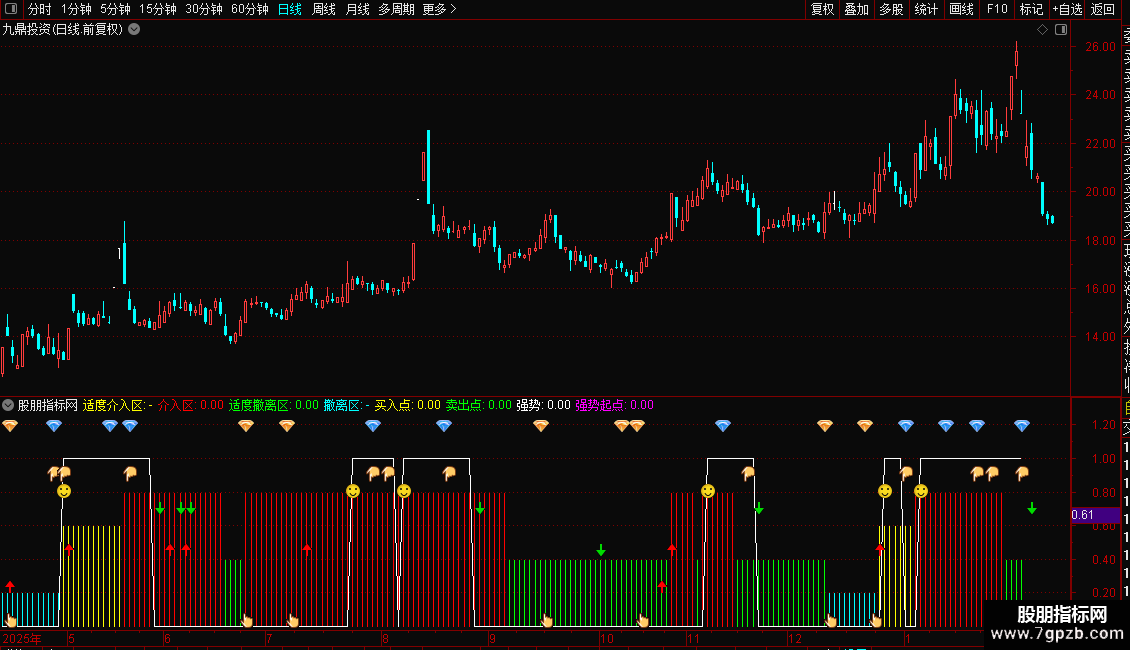
Task: Expand the 更多 periods menu
Action: [440, 9]
